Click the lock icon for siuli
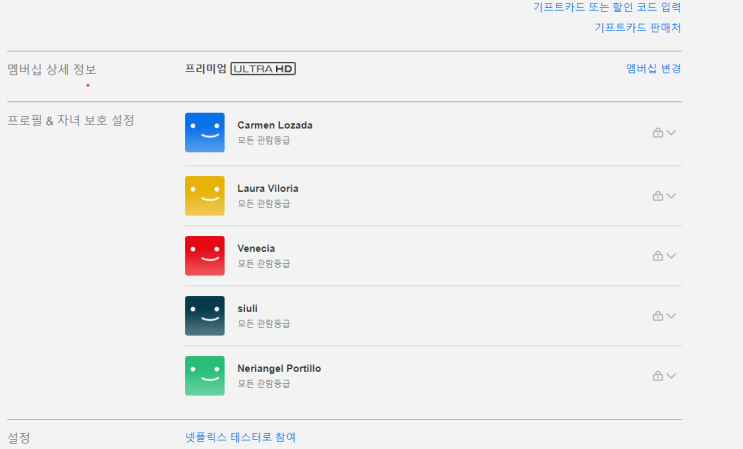Screen dimensions: 743x449 click(x=658, y=316)
